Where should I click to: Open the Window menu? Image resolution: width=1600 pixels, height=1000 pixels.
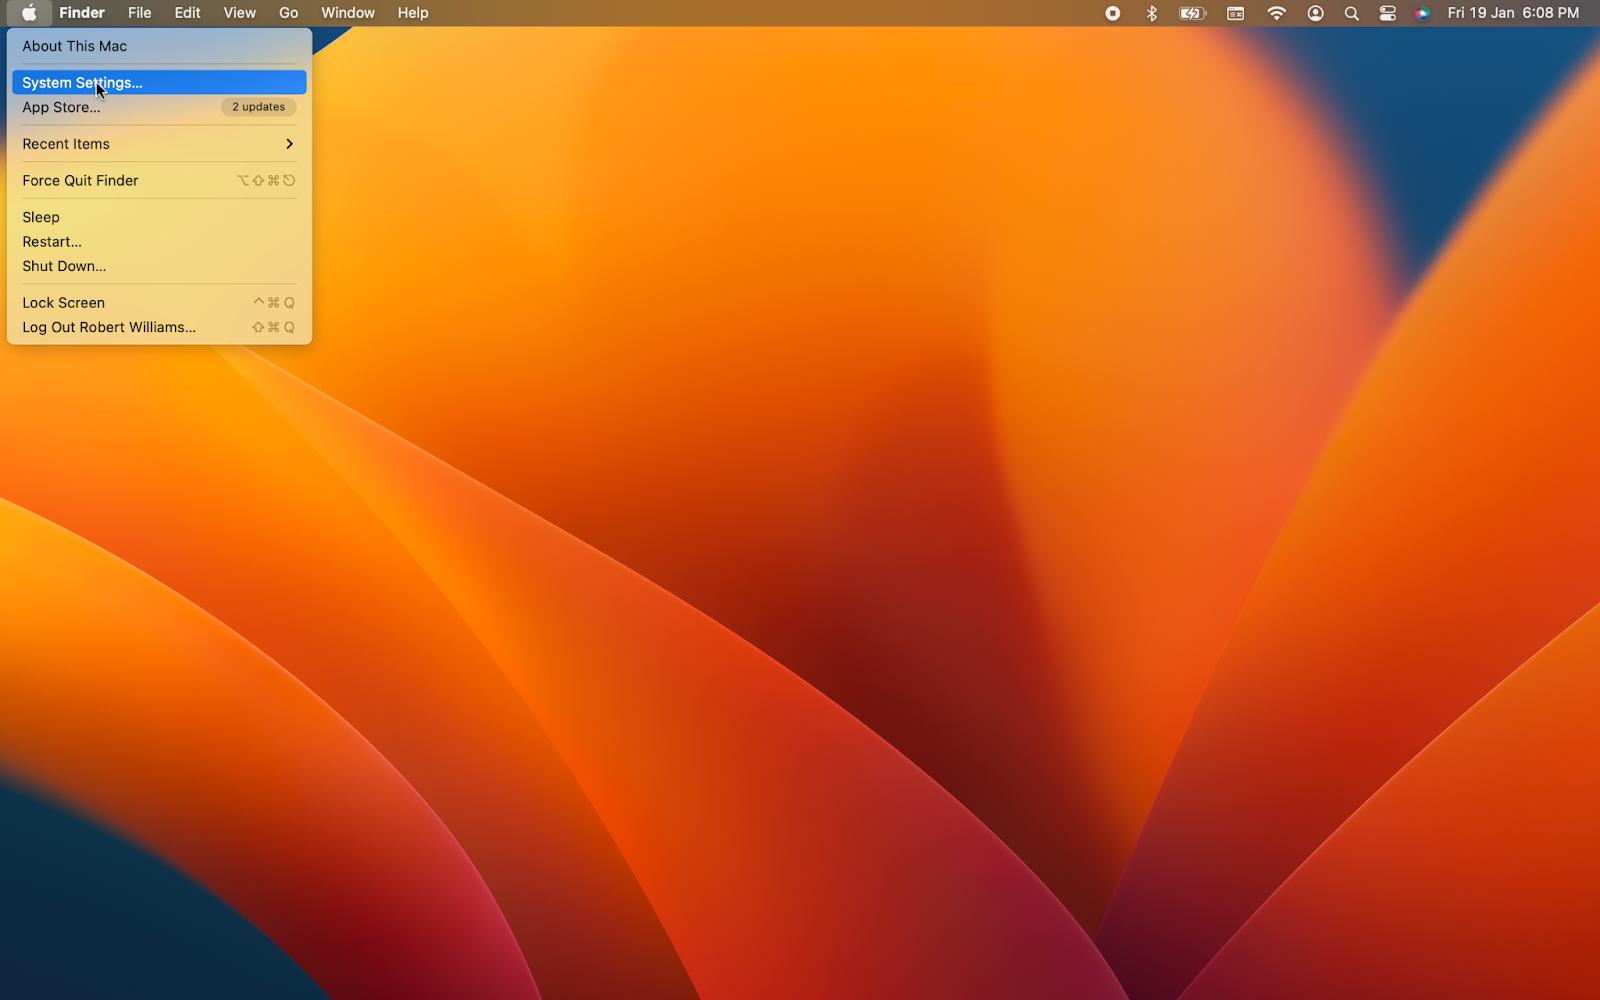tap(348, 13)
